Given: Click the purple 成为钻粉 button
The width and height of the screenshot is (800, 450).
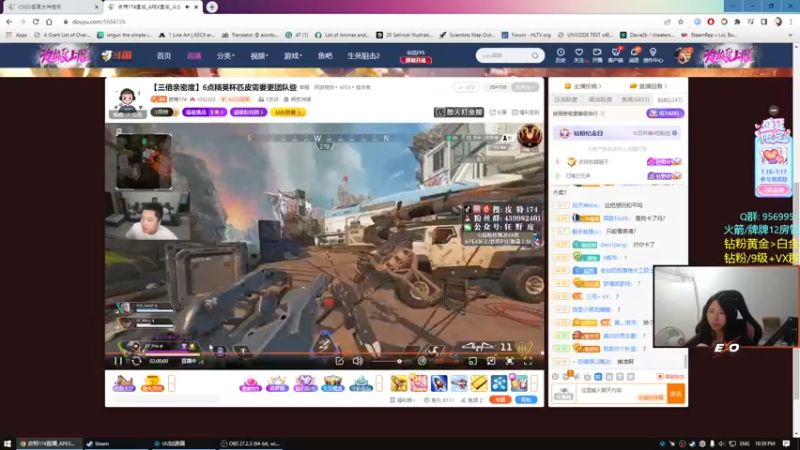Looking at the screenshot, I should [x=665, y=113].
